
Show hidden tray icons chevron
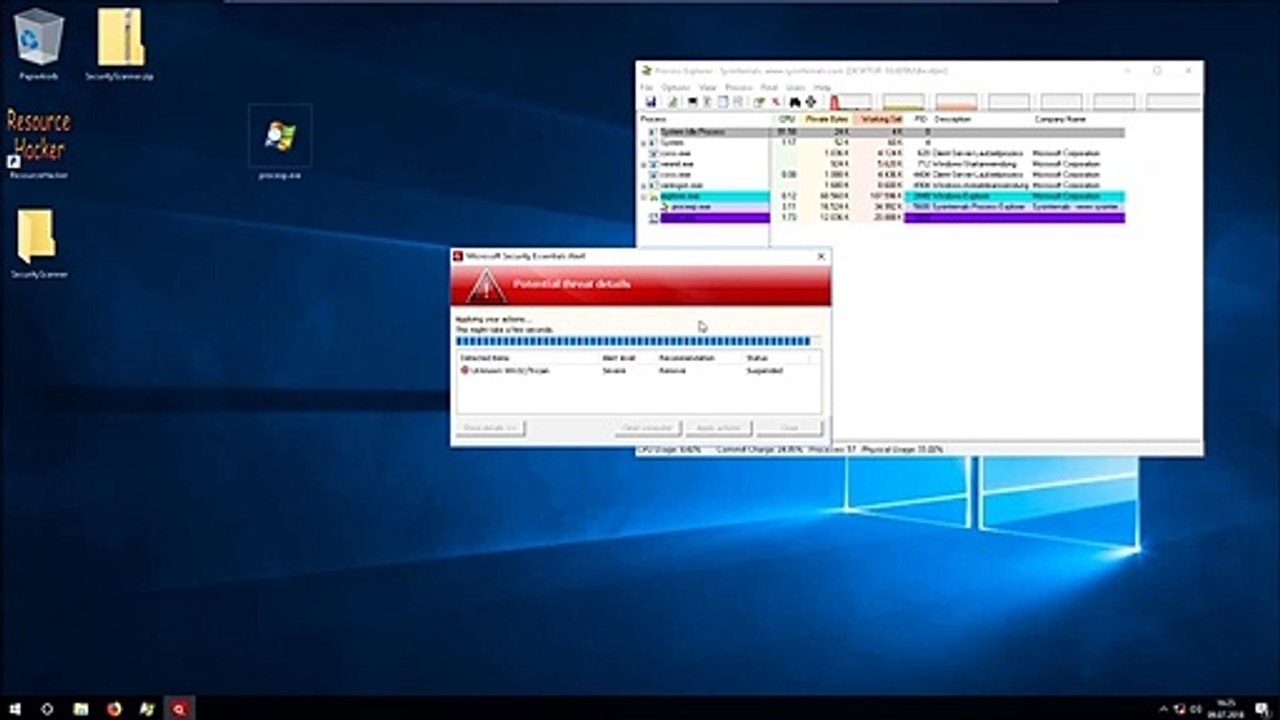point(1163,709)
